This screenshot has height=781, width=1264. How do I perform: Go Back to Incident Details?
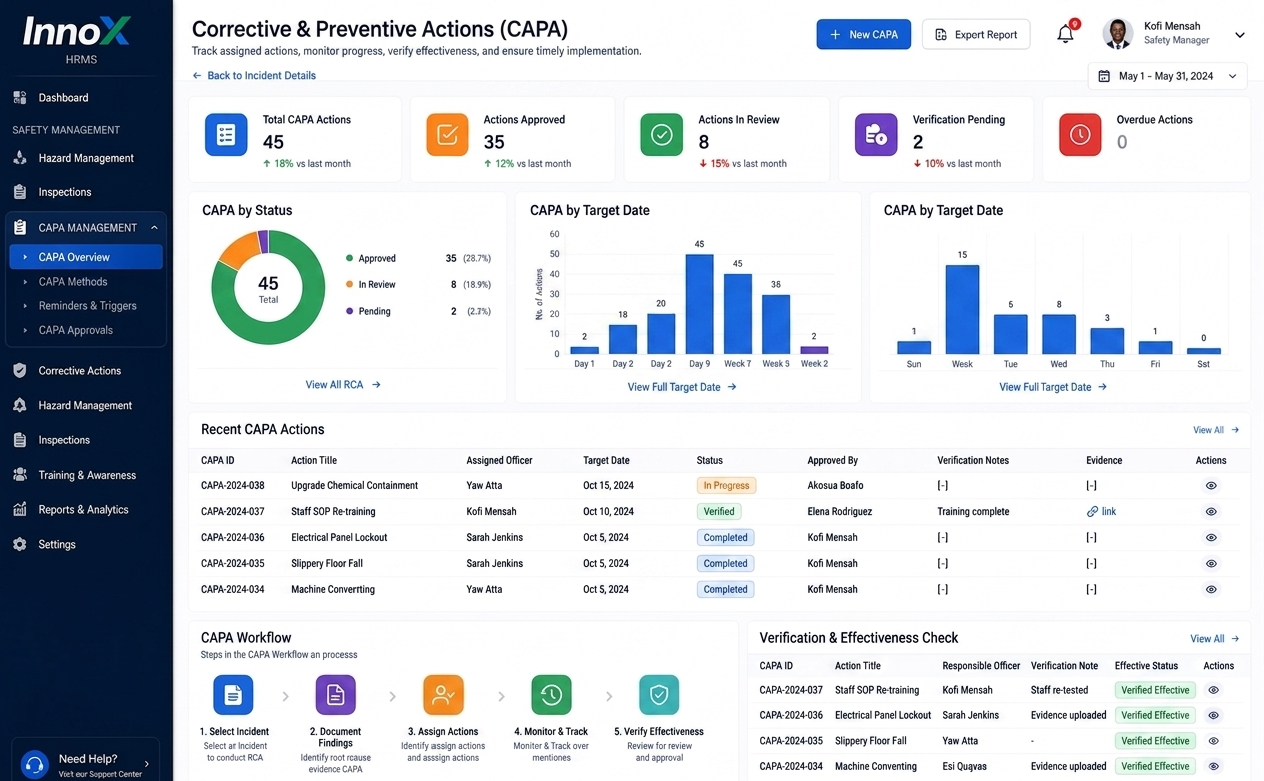[254, 75]
